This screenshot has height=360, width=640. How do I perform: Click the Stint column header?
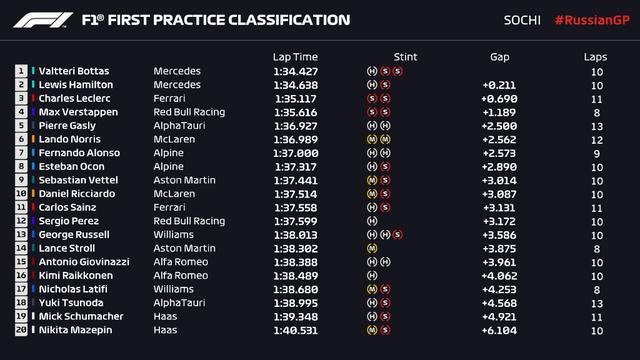click(405, 57)
